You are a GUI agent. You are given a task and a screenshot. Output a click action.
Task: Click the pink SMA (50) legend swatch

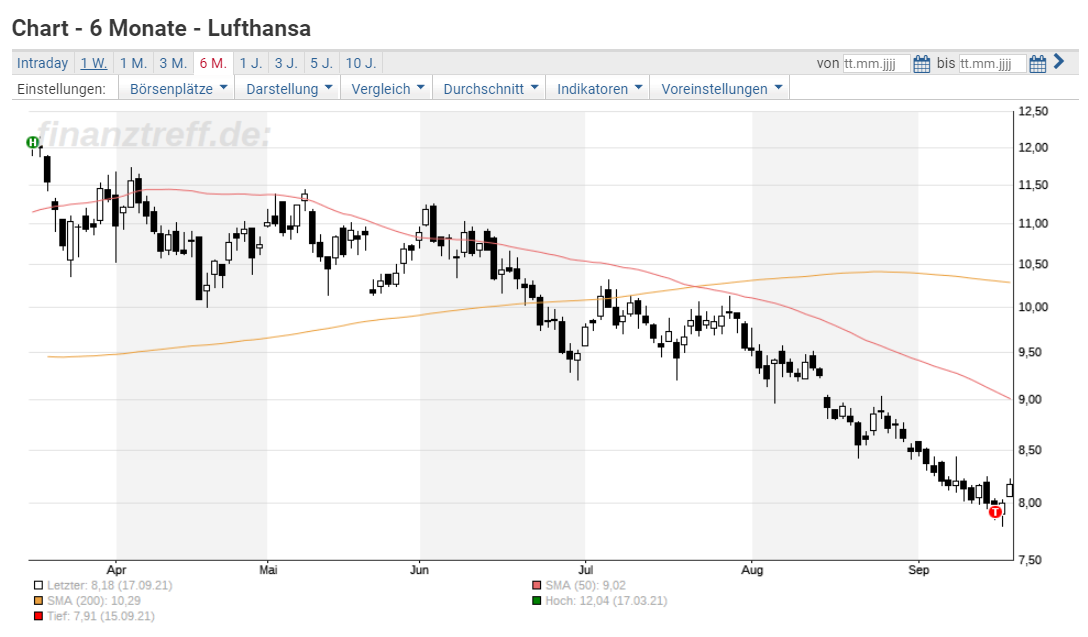coord(536,586)
